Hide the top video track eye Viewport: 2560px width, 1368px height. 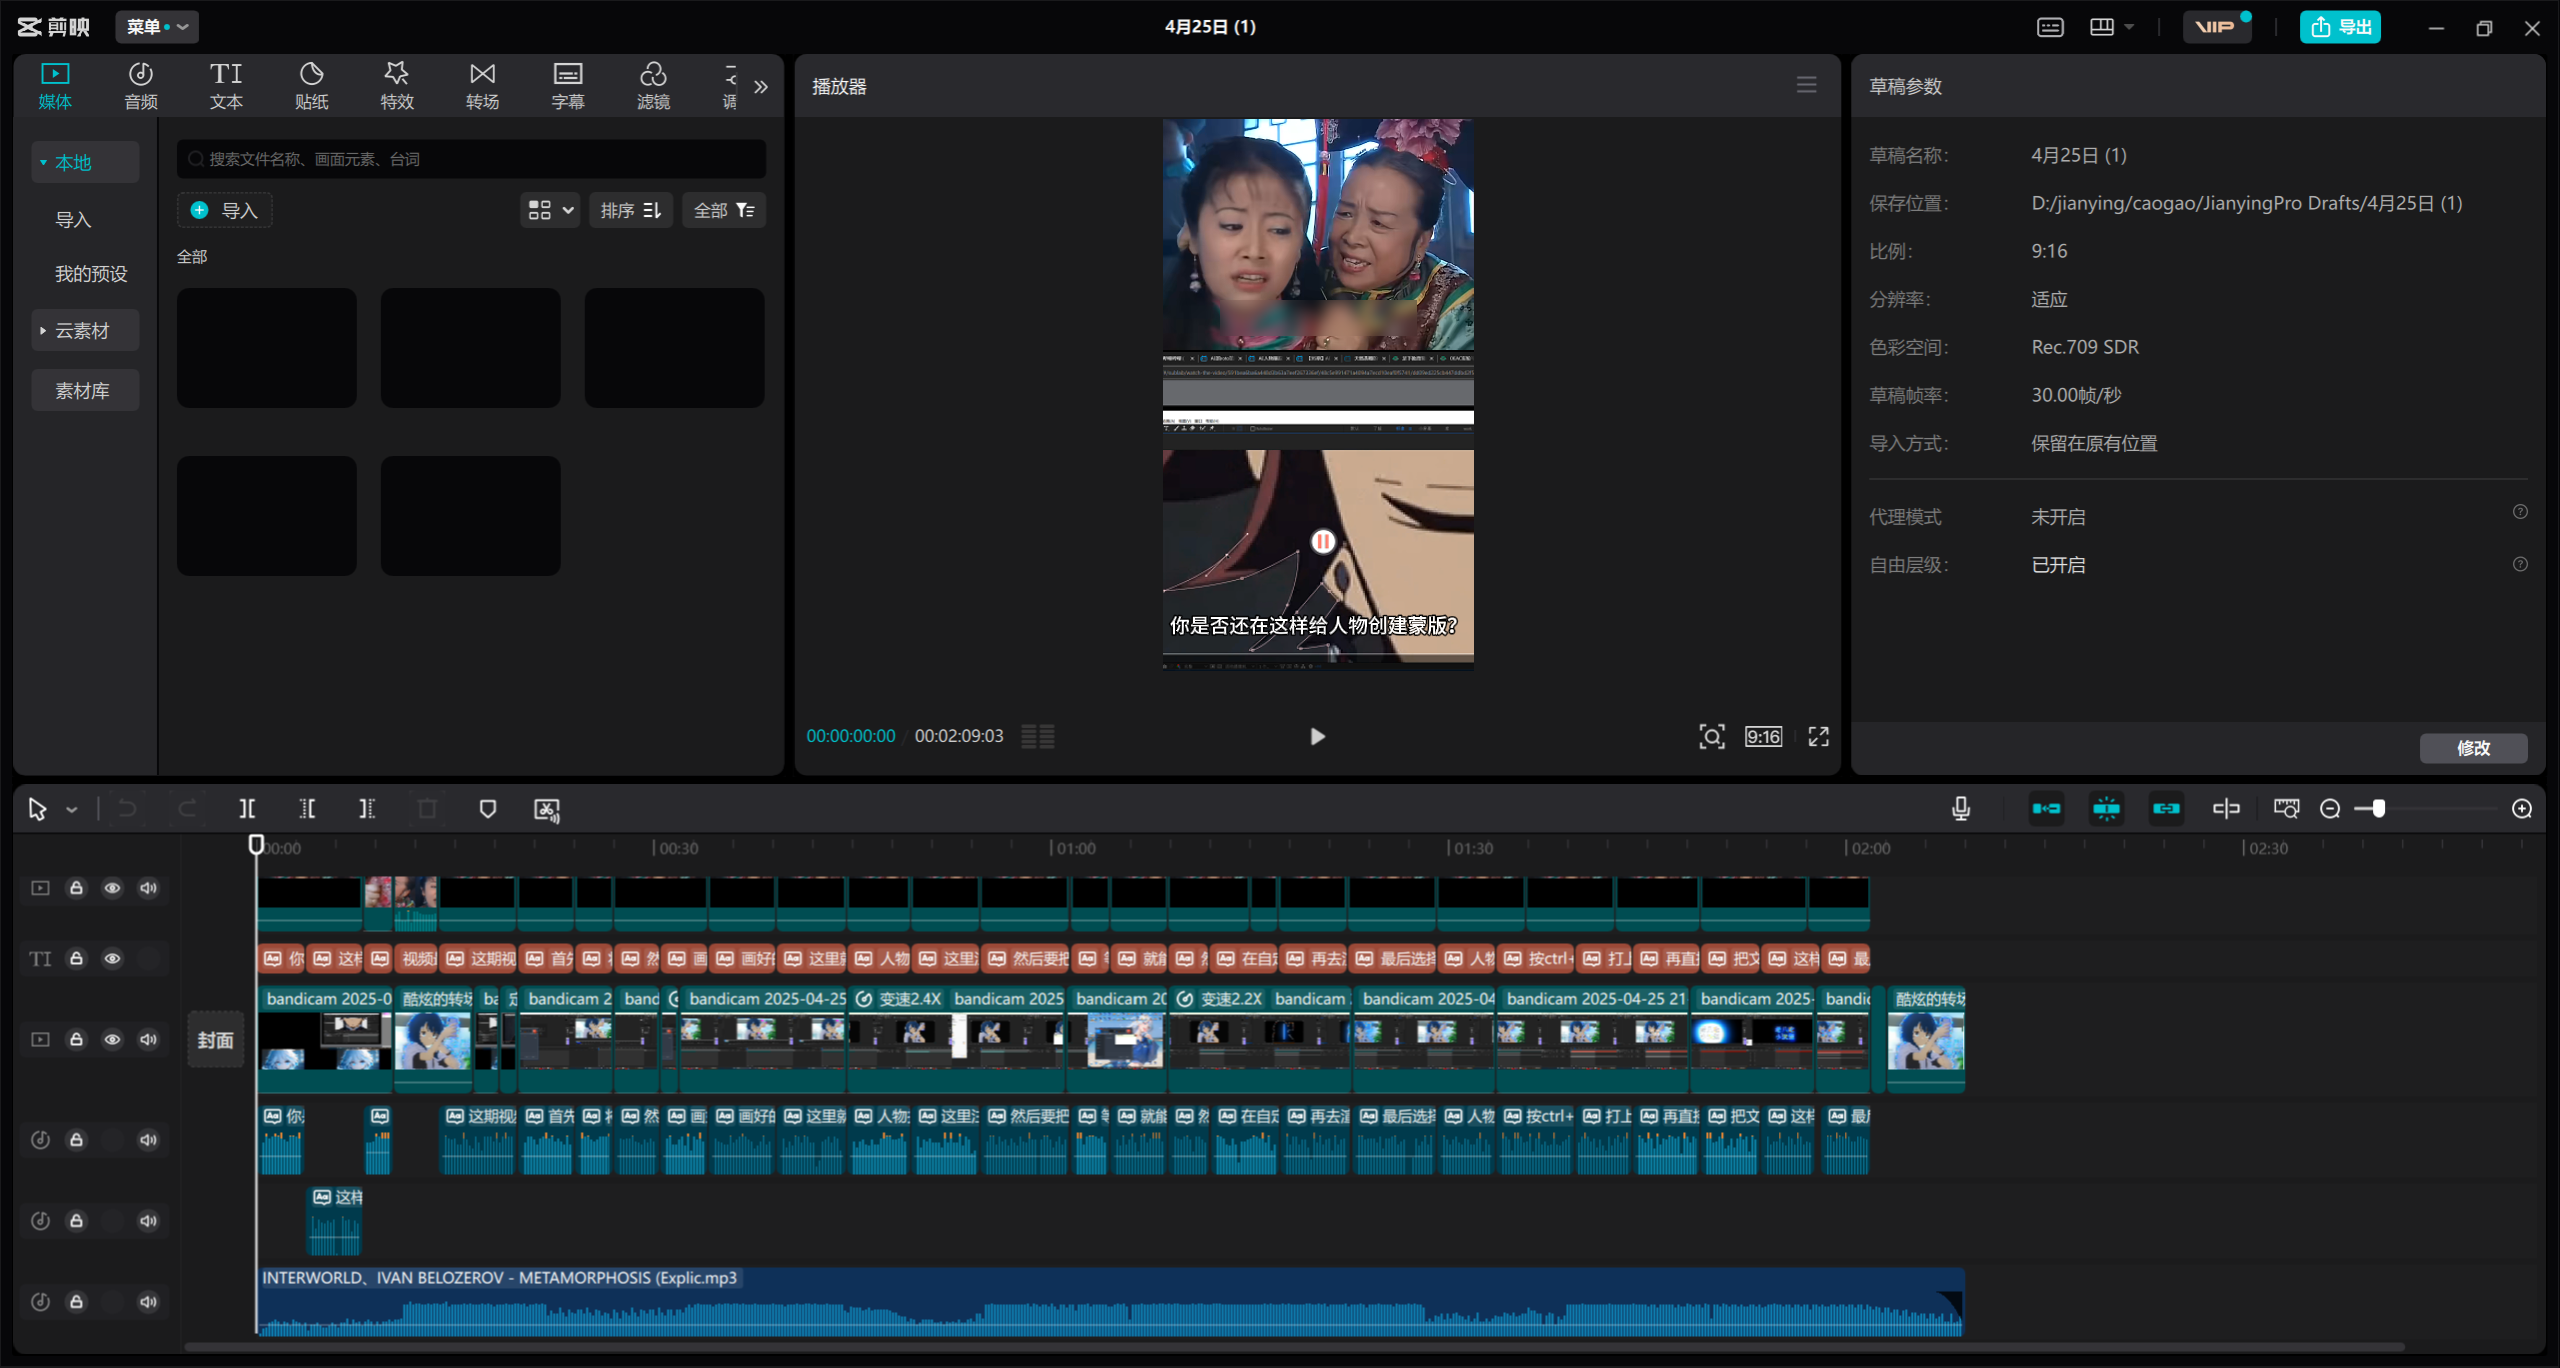(112, 888)
